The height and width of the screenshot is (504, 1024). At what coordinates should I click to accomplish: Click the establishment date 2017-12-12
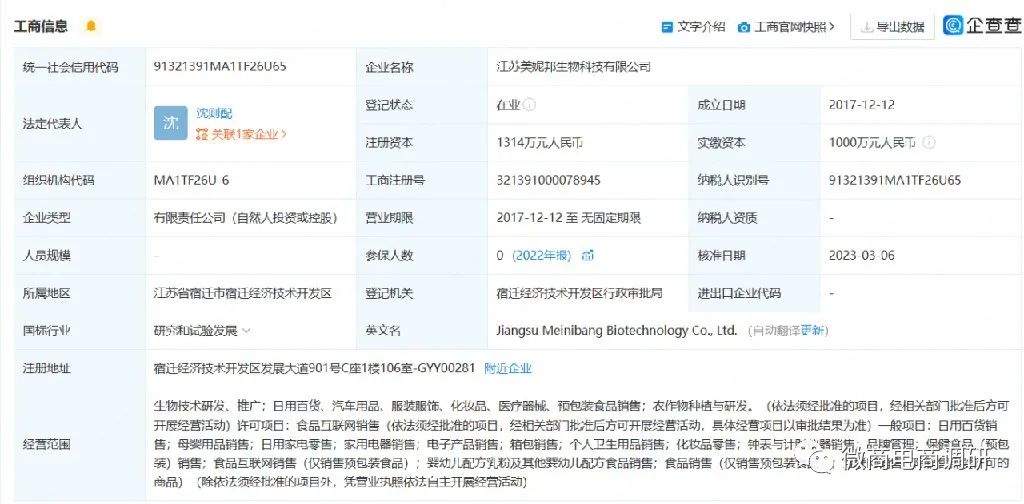pyautogui.click(x=862, y=105)
